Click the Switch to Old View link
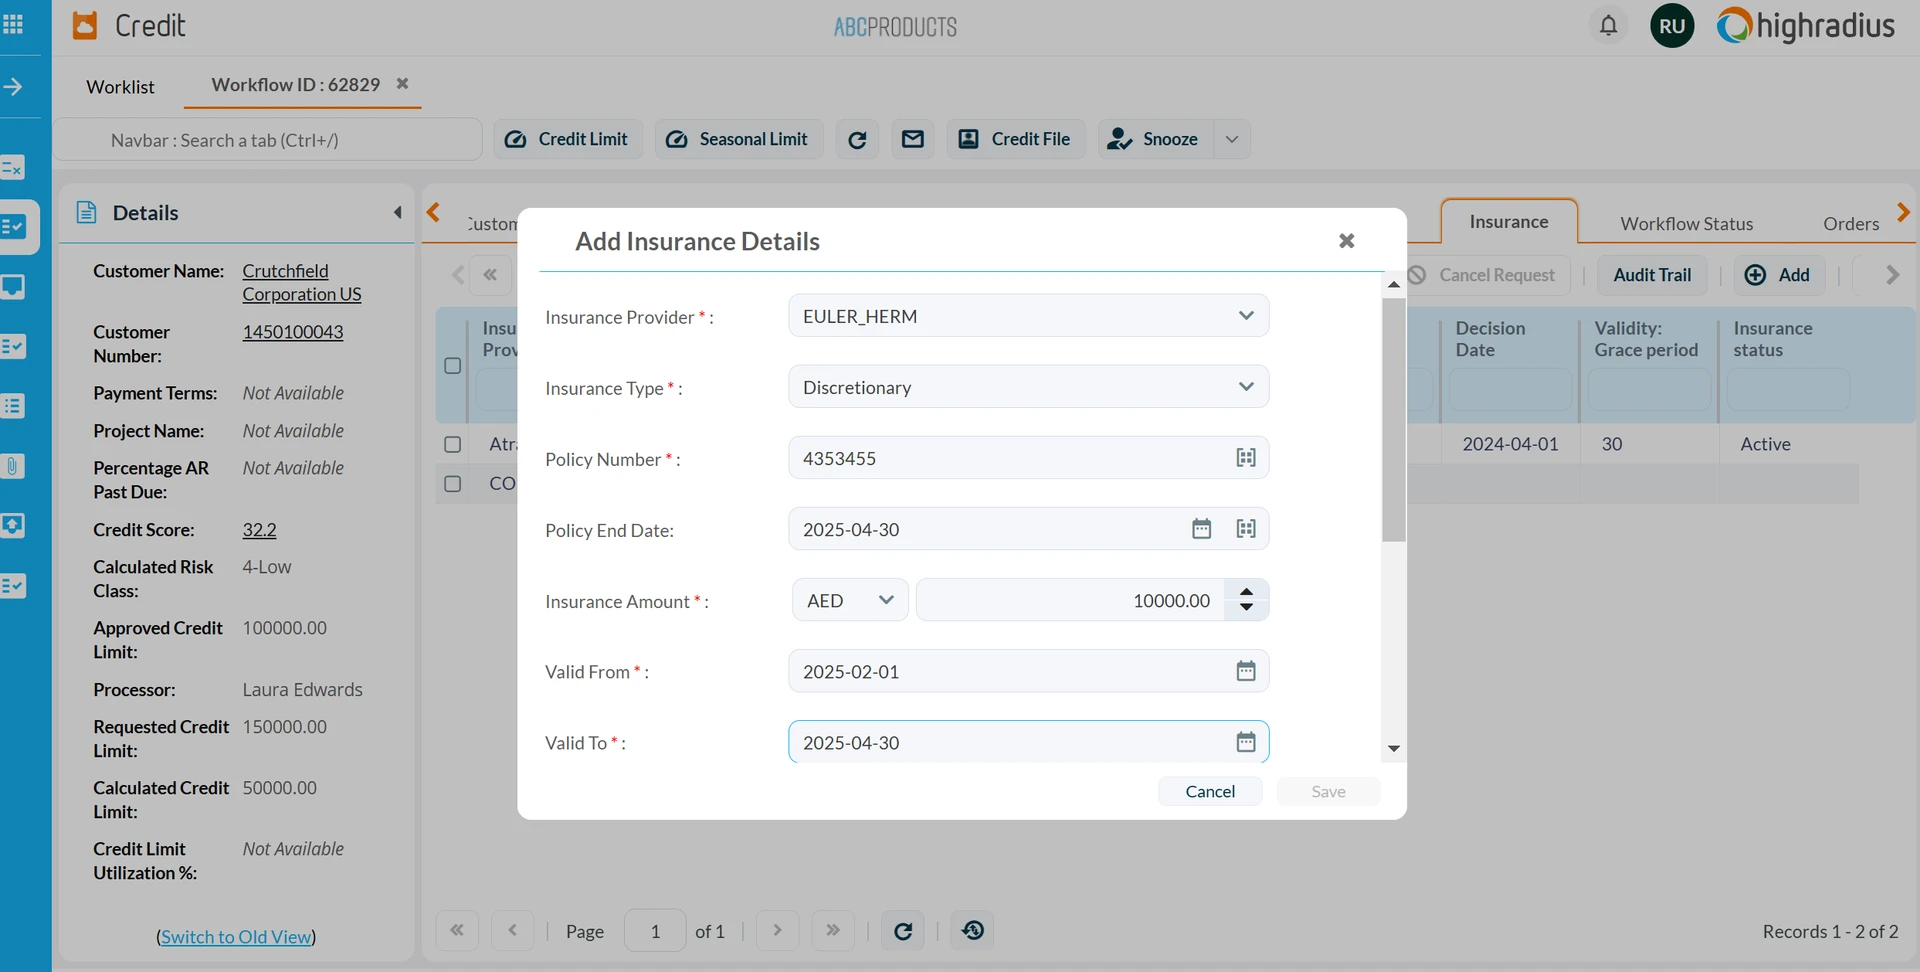The image size is (1920, 972). tap(236, 937)
